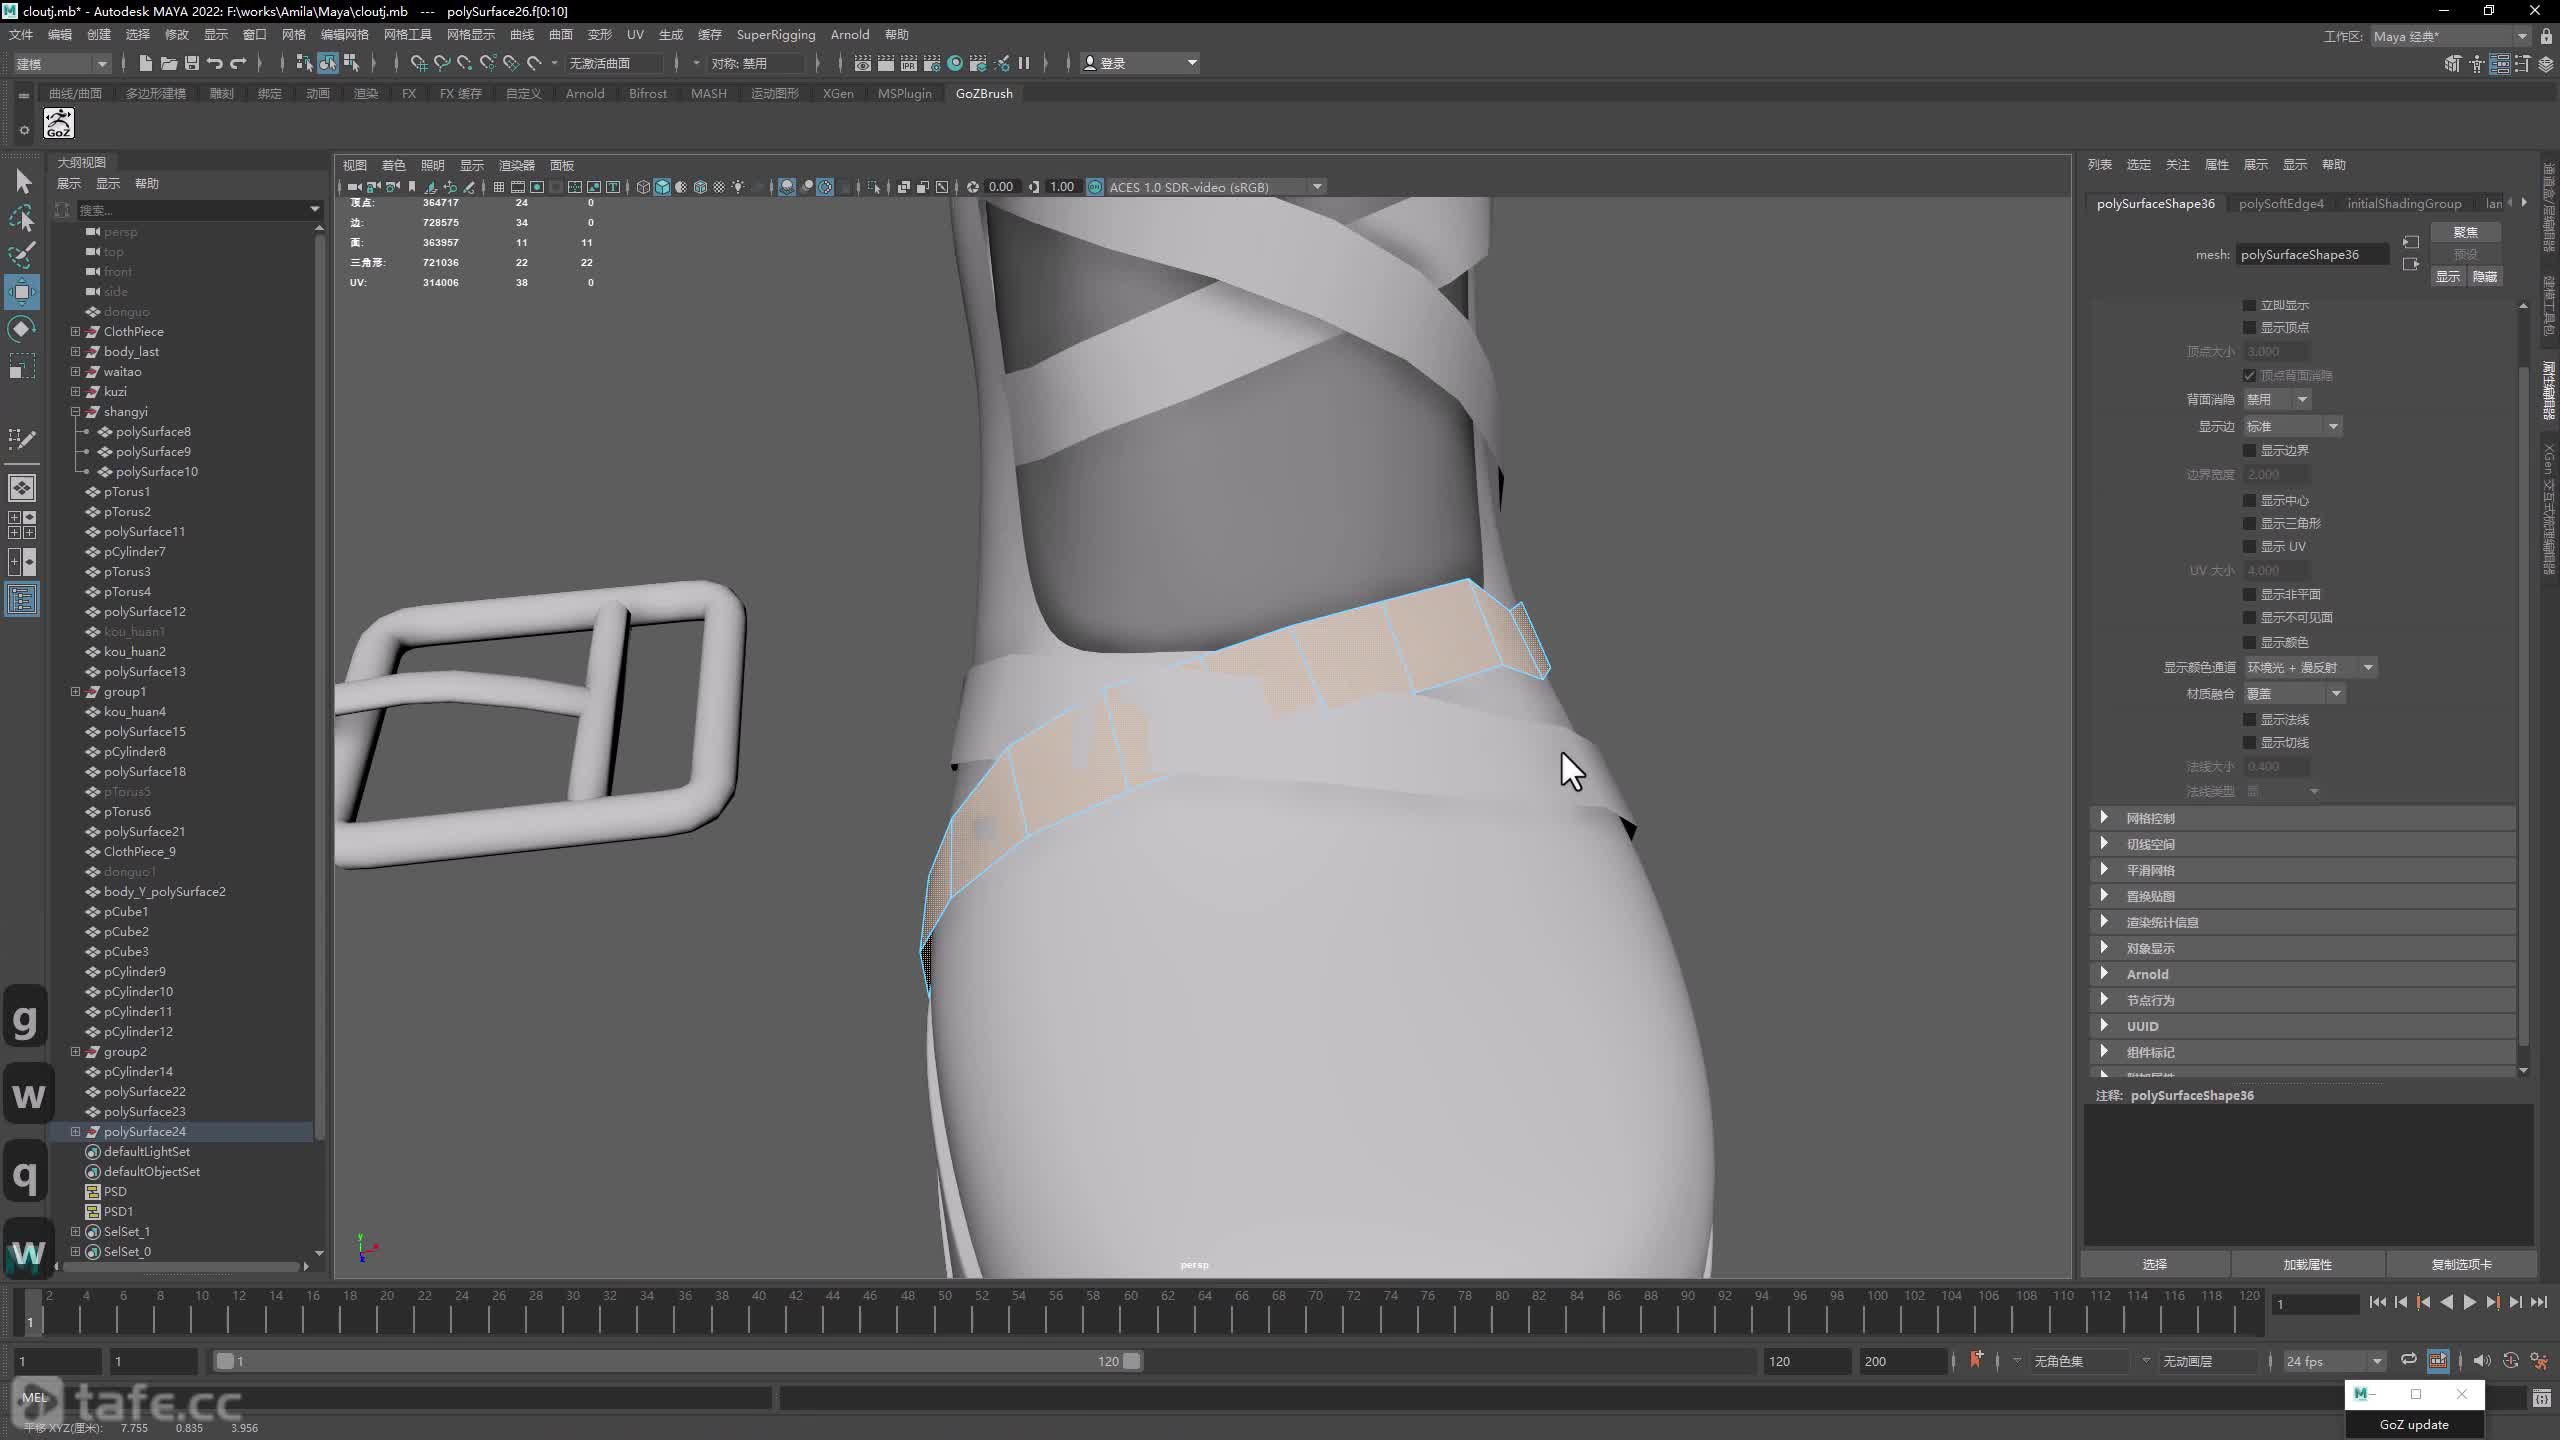This screenshot has height=1440, width=2560.
Task: Click the play forward button
Action: (x=2469, y=1302)
